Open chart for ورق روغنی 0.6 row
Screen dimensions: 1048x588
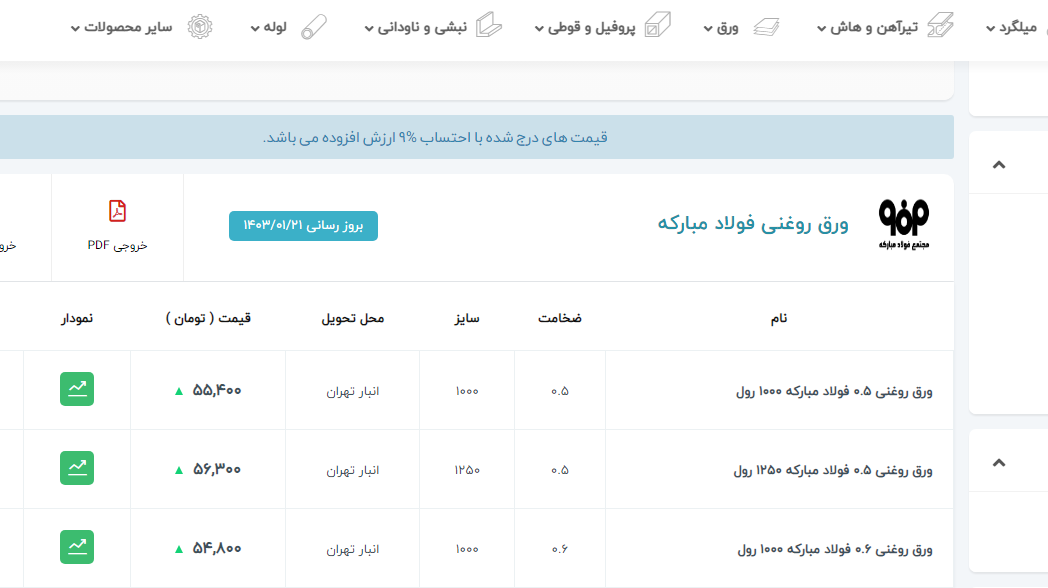pos(77,547)
